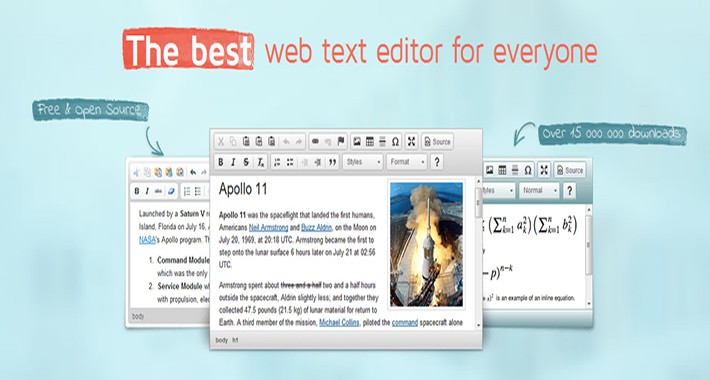This screenshot has width=710, height=380.
Task: Toggle Source view in the right editor
Action: point(570,170)
